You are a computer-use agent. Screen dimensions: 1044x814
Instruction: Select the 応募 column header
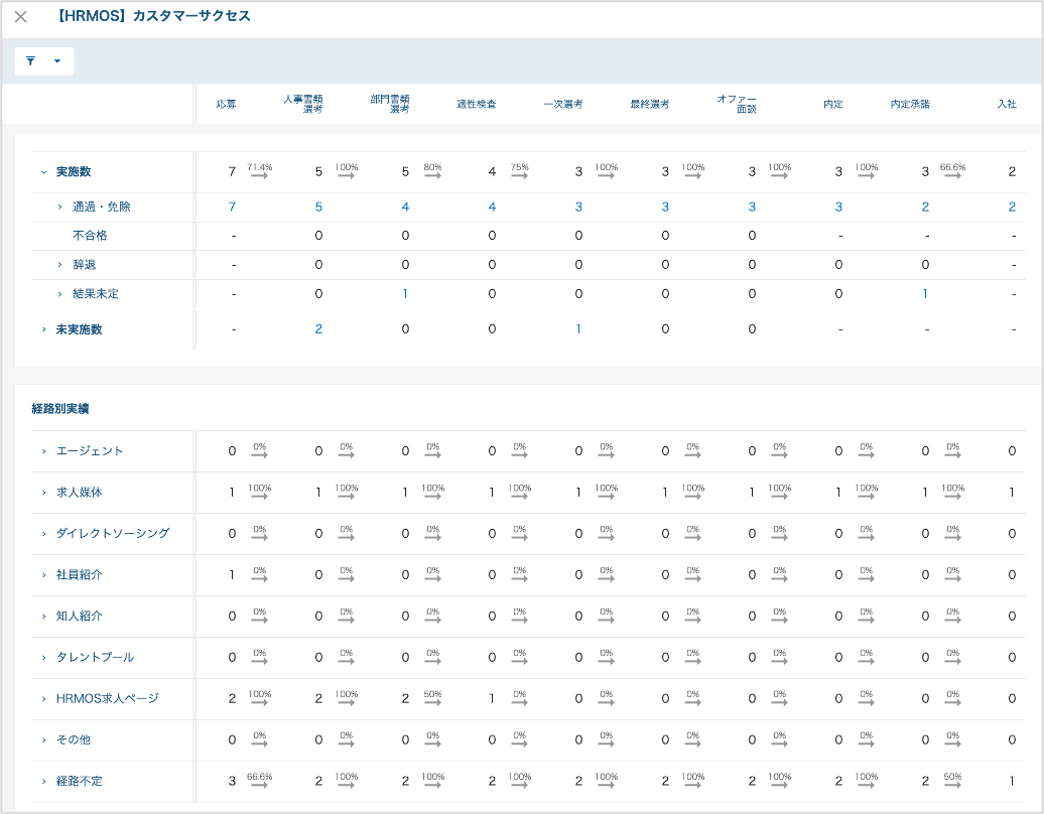point(226,104)
